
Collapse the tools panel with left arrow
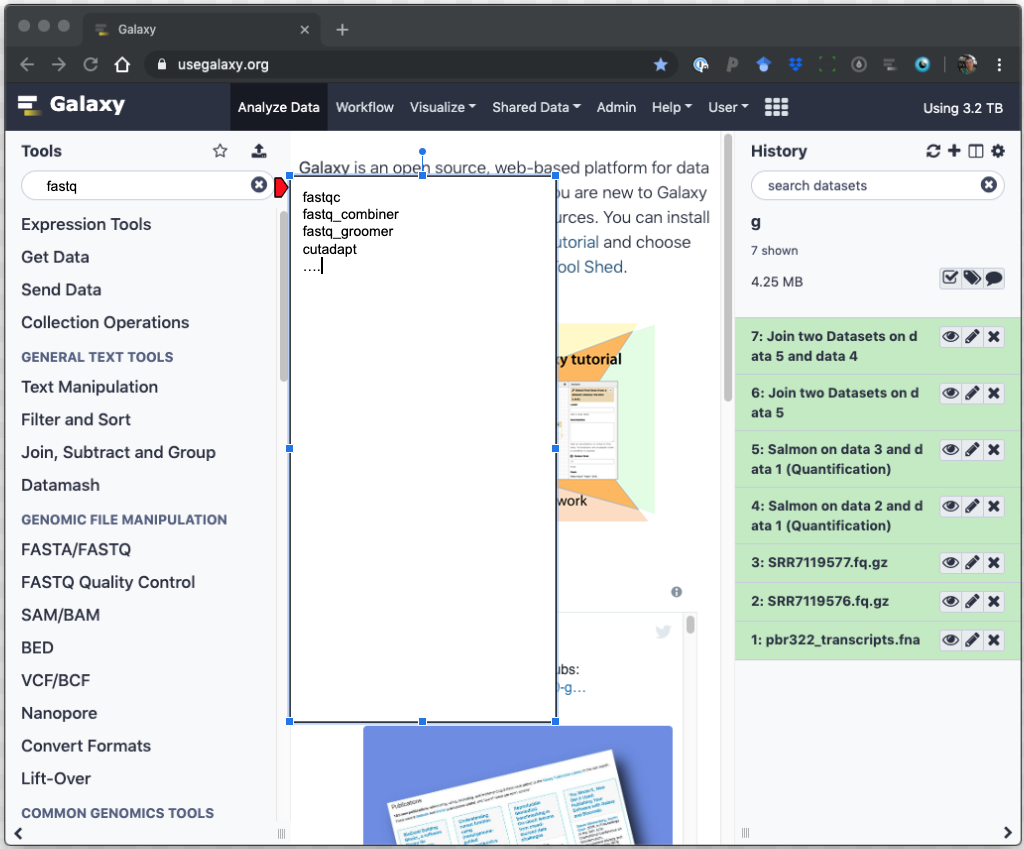coord(18,833)
